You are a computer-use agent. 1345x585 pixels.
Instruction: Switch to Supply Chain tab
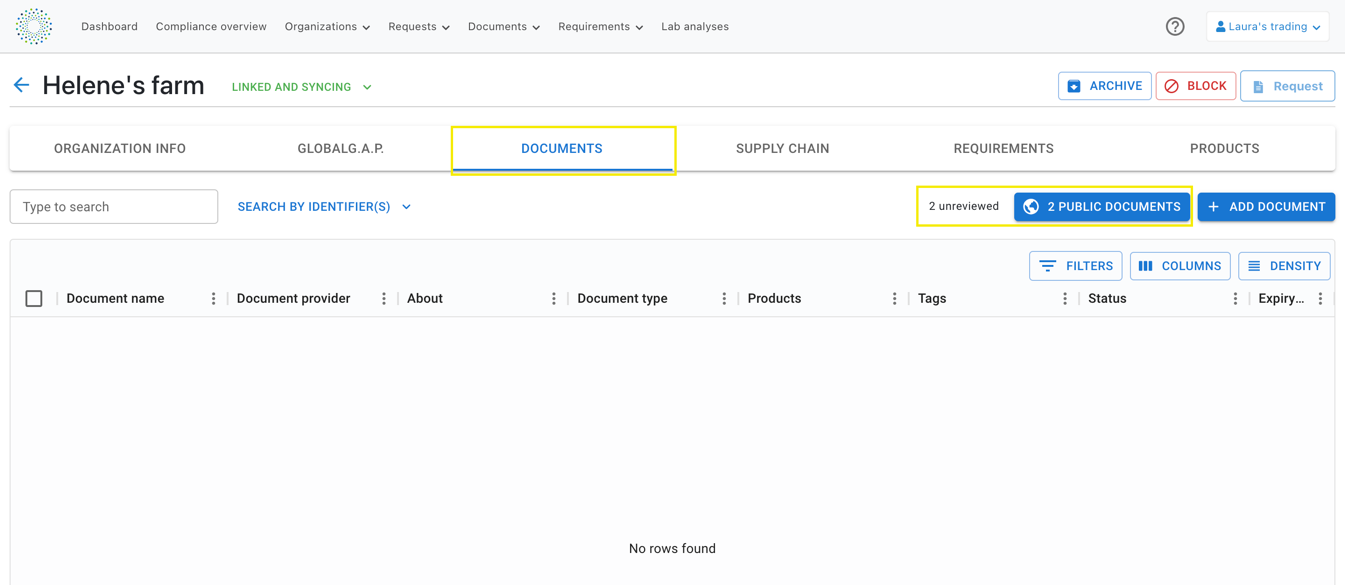click(x=783, y=149)
